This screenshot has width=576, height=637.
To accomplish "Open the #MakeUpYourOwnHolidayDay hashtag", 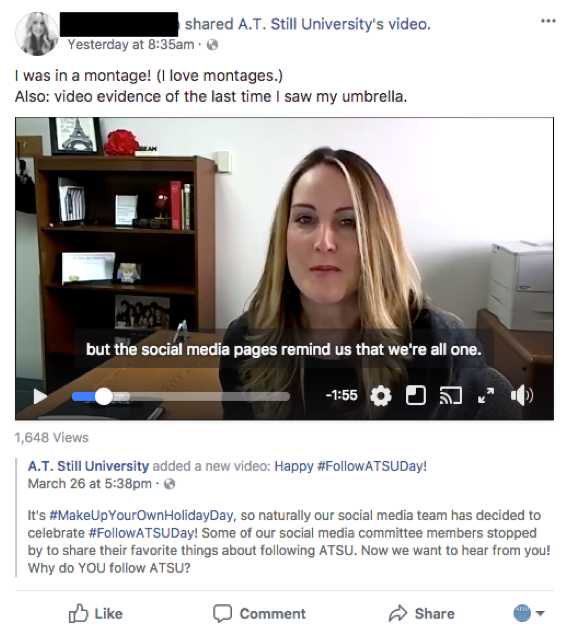I will click(x=141, y=515).
